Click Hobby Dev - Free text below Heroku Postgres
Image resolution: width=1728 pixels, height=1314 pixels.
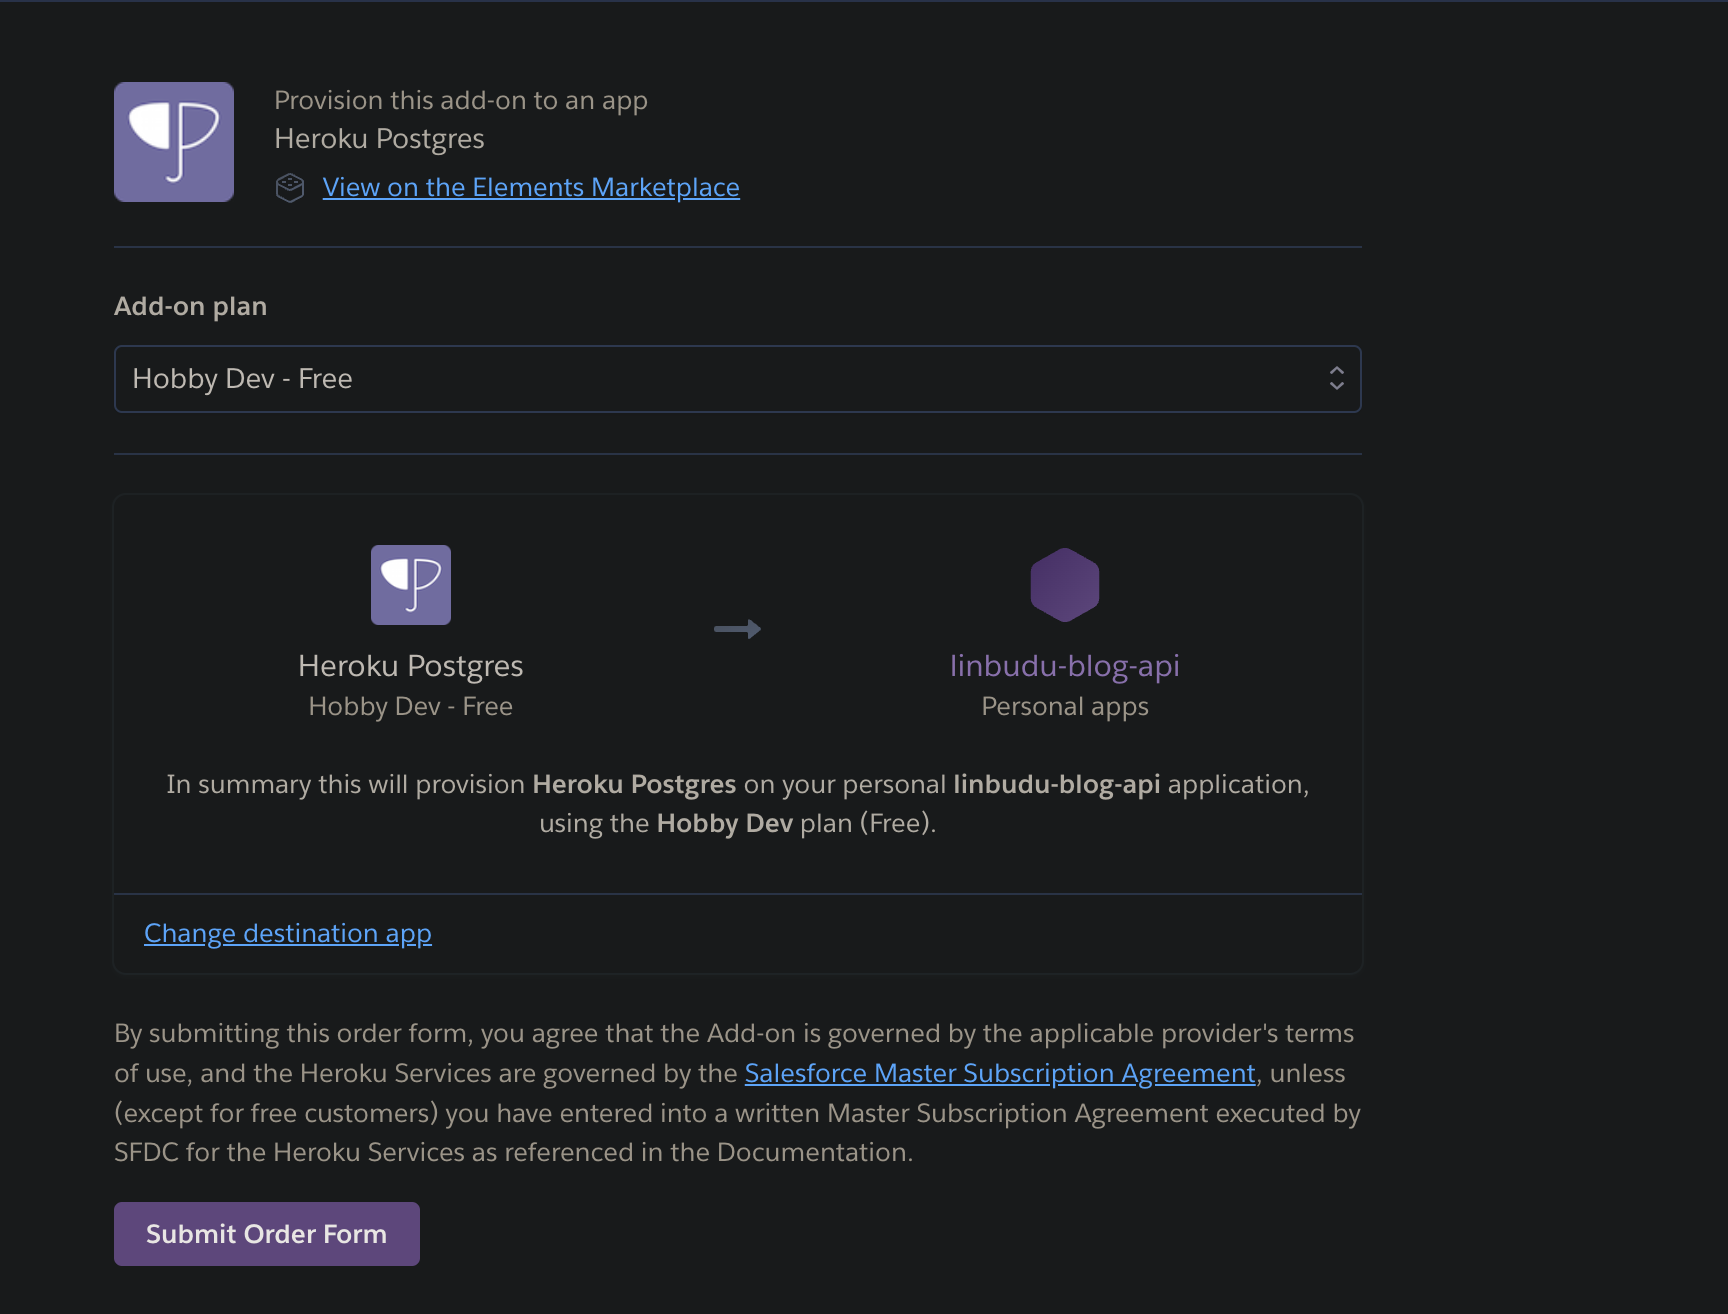pyautogui.click(x=410, y=707)
